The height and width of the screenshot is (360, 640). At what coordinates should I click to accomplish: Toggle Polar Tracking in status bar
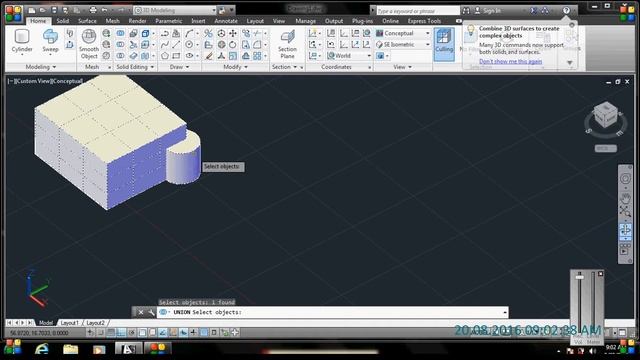[131, 333]
